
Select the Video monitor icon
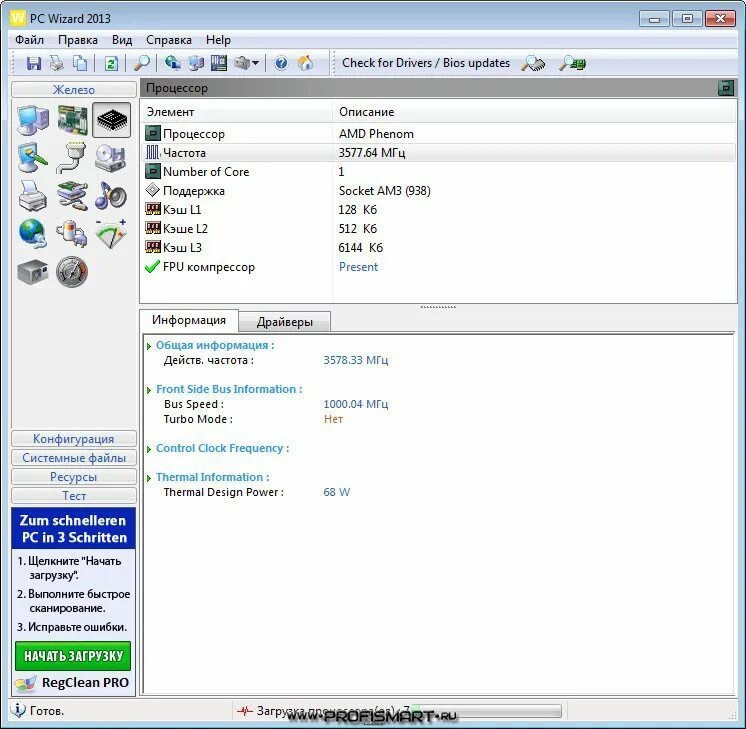point(32,158)
